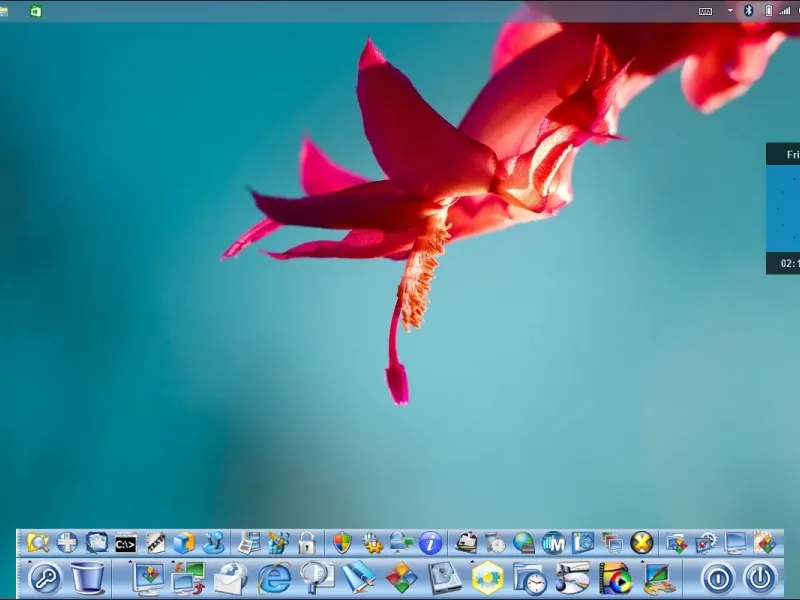
Task: Expand the arrow above Windows monitor icon
Action: click(x=131, y=562)
